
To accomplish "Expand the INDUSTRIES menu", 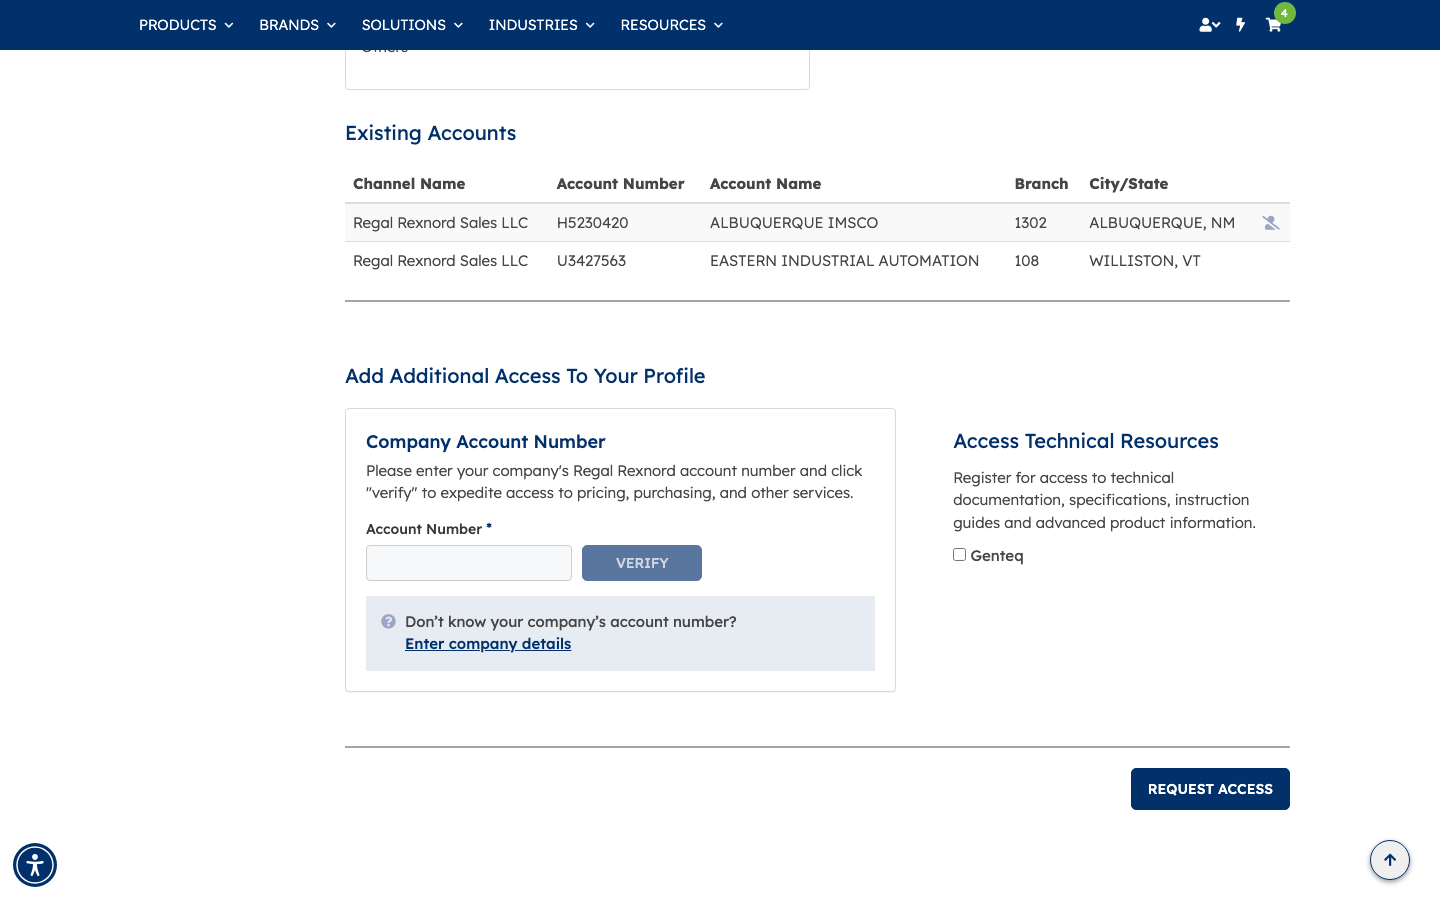I will (x=541, y=25).
